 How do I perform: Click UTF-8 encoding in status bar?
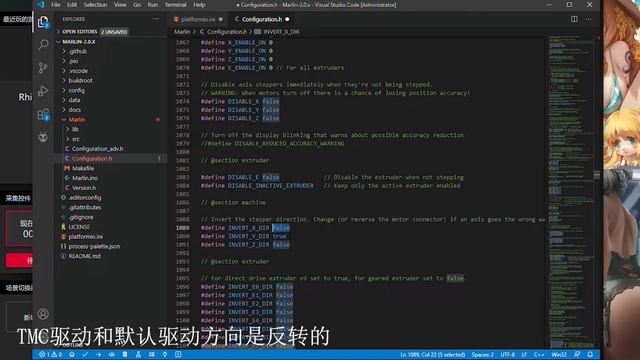point(507,355)
